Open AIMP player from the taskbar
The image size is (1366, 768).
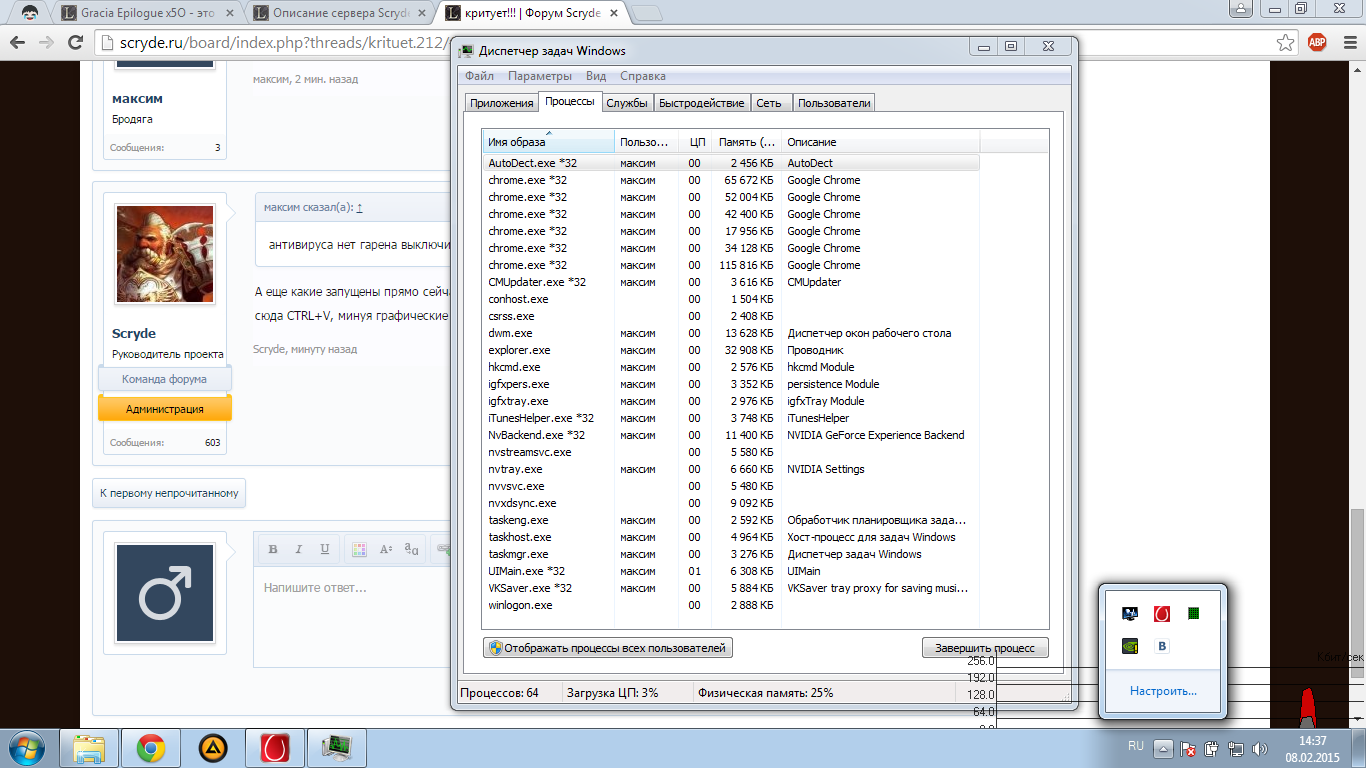[x=212, y=748]
